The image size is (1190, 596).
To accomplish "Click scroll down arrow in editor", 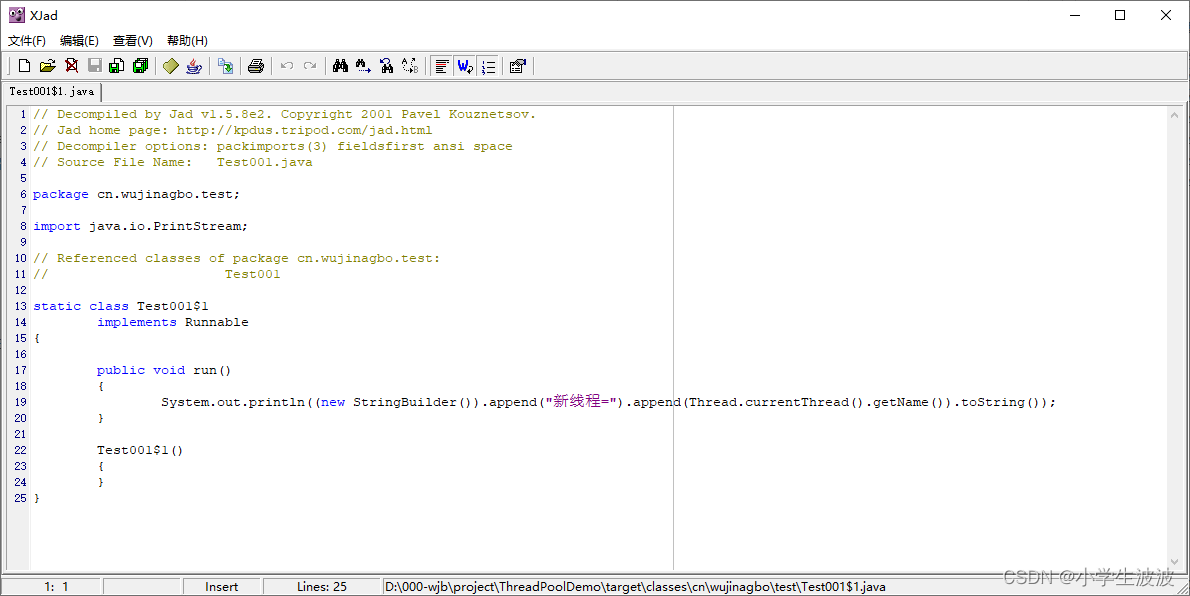I will click(x=1174, y=562).
